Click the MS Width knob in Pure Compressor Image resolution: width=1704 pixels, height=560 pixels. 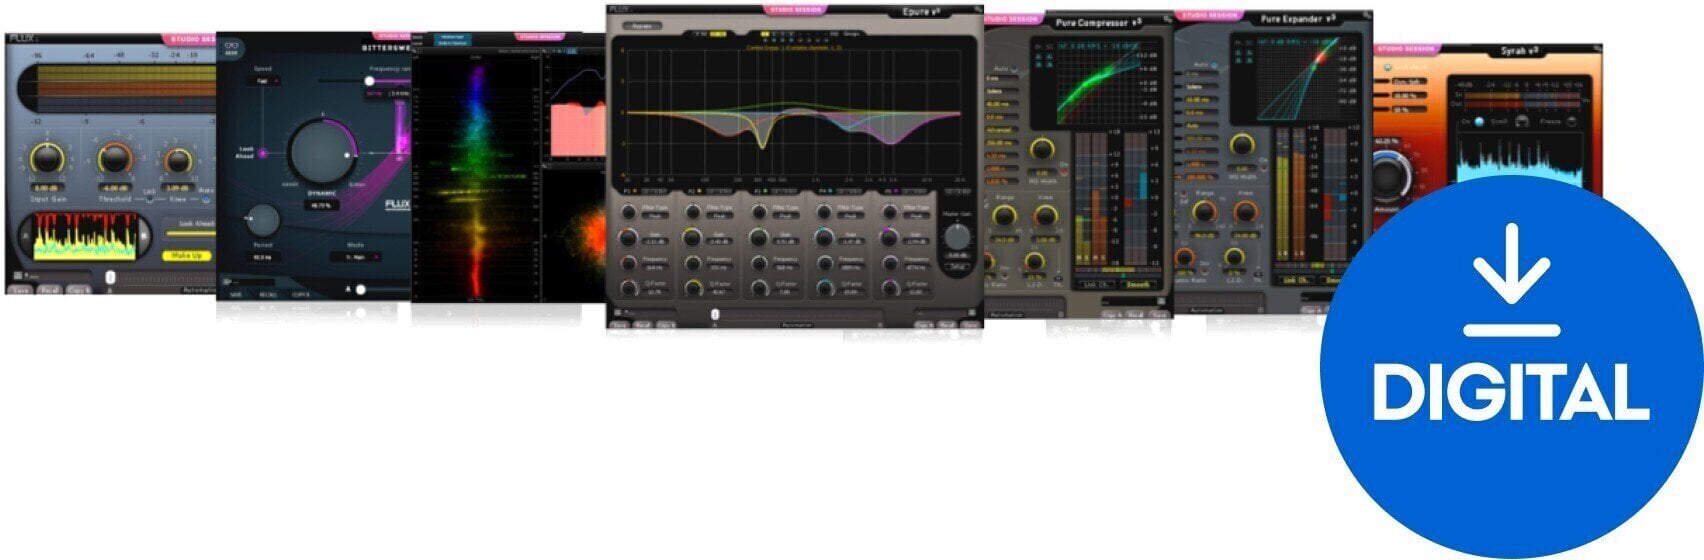coord(1043,149)
